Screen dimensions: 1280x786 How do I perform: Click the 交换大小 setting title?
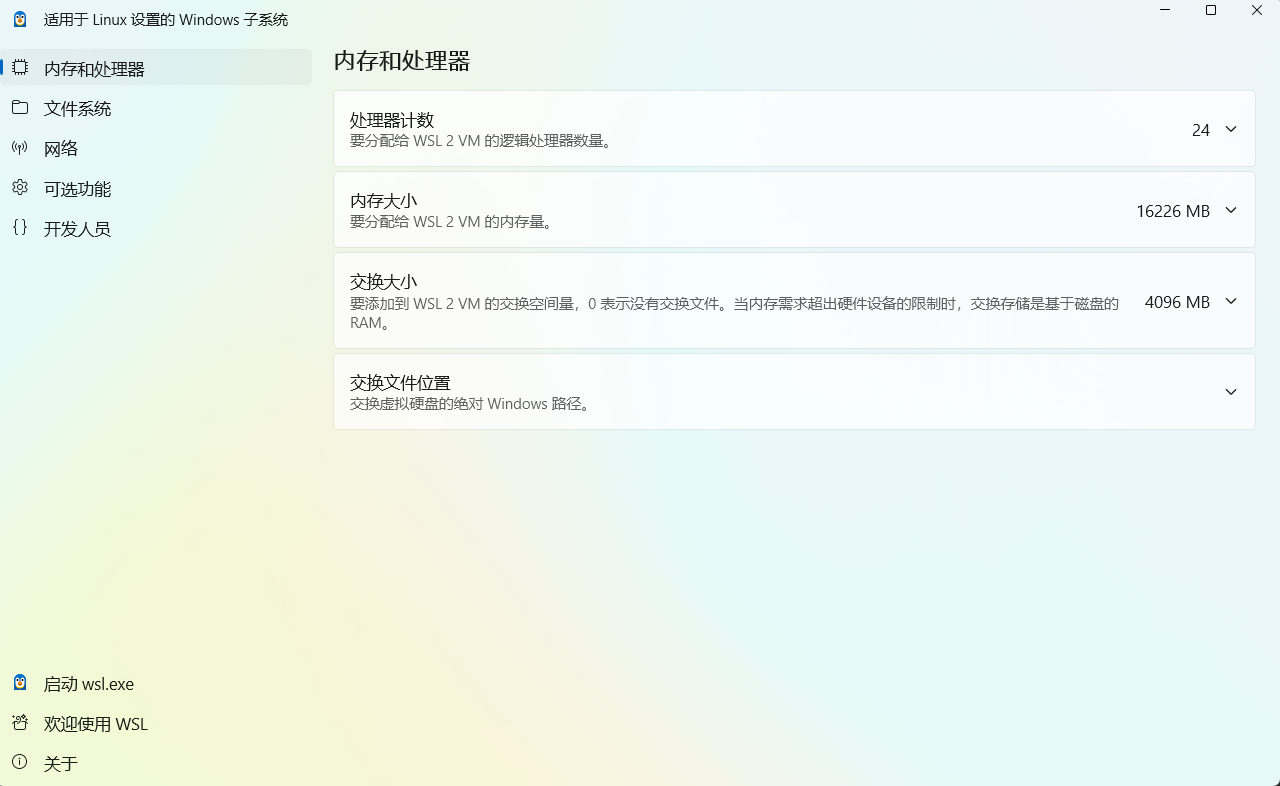tap(383, 282)
